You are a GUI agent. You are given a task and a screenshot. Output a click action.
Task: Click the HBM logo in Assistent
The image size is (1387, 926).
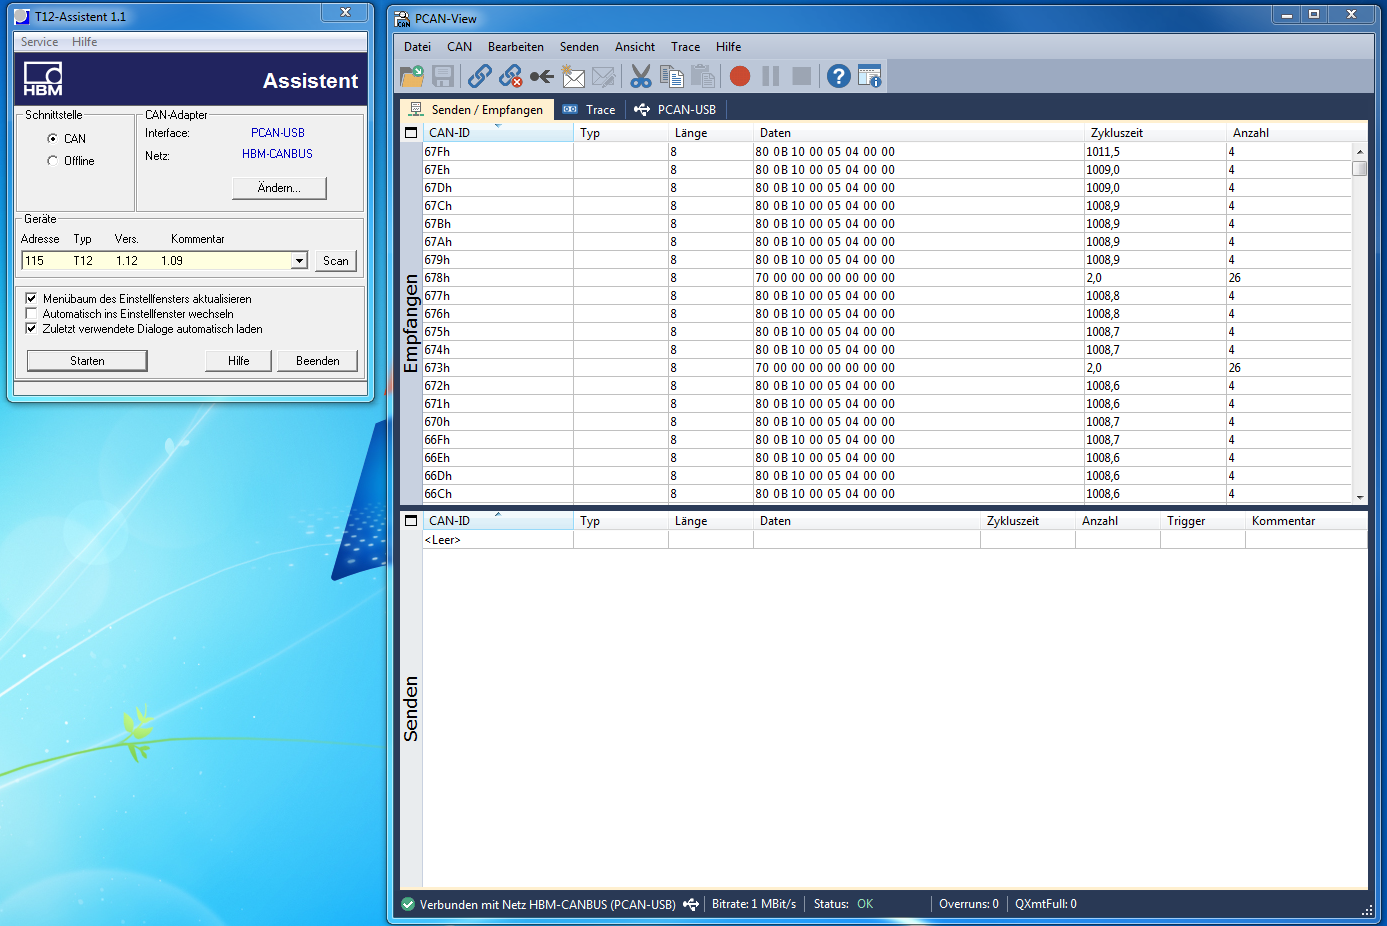[43, 79]
